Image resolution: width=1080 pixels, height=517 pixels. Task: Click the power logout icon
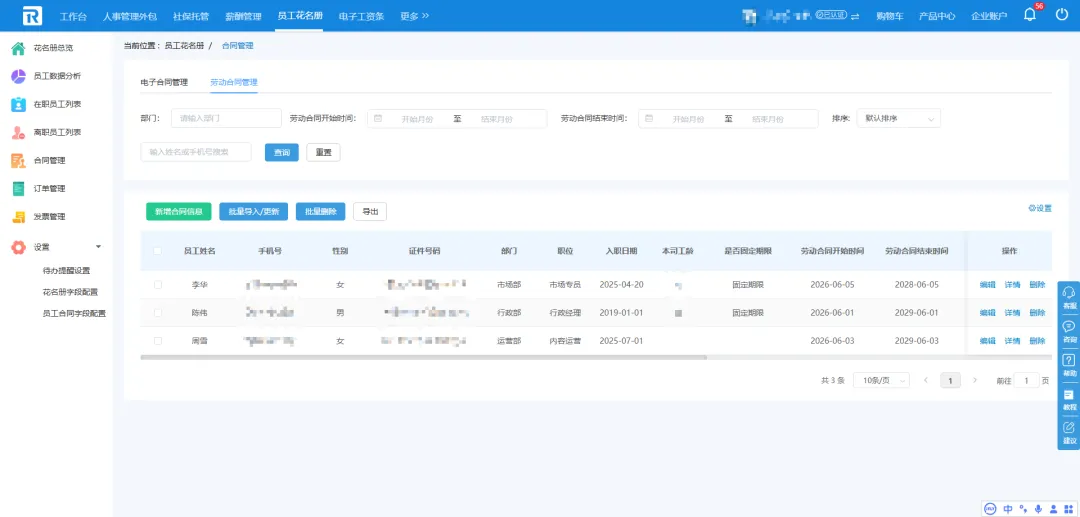(x=1061, y=14)
